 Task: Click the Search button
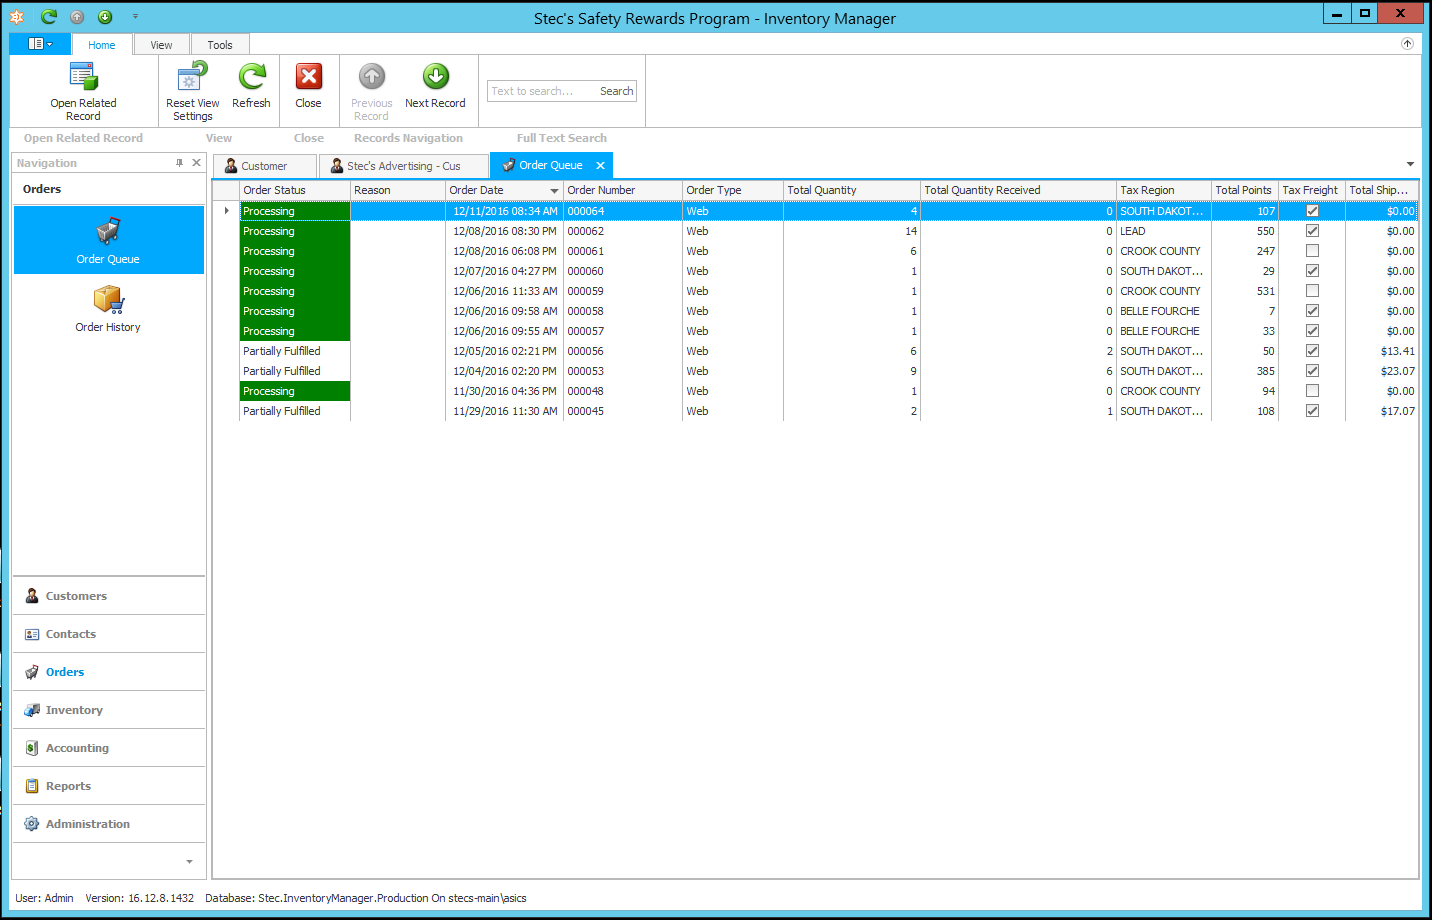616,91
